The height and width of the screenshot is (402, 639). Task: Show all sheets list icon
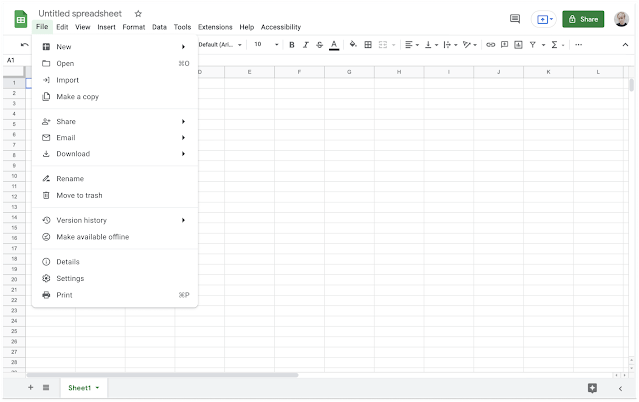pos(46,387)
